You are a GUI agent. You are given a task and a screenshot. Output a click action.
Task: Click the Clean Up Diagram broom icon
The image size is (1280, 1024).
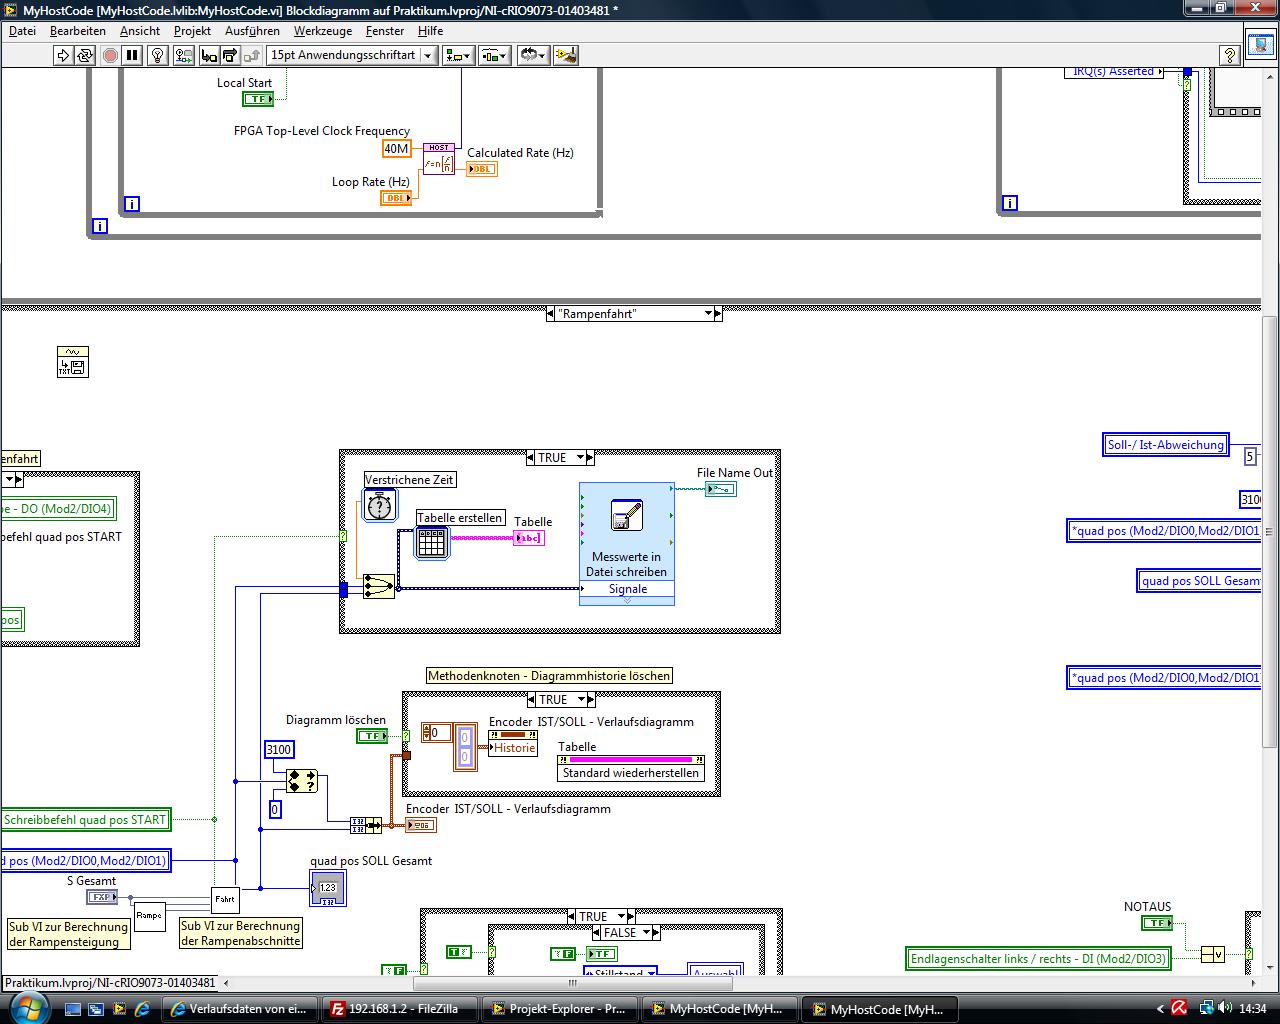coord(565,56)
